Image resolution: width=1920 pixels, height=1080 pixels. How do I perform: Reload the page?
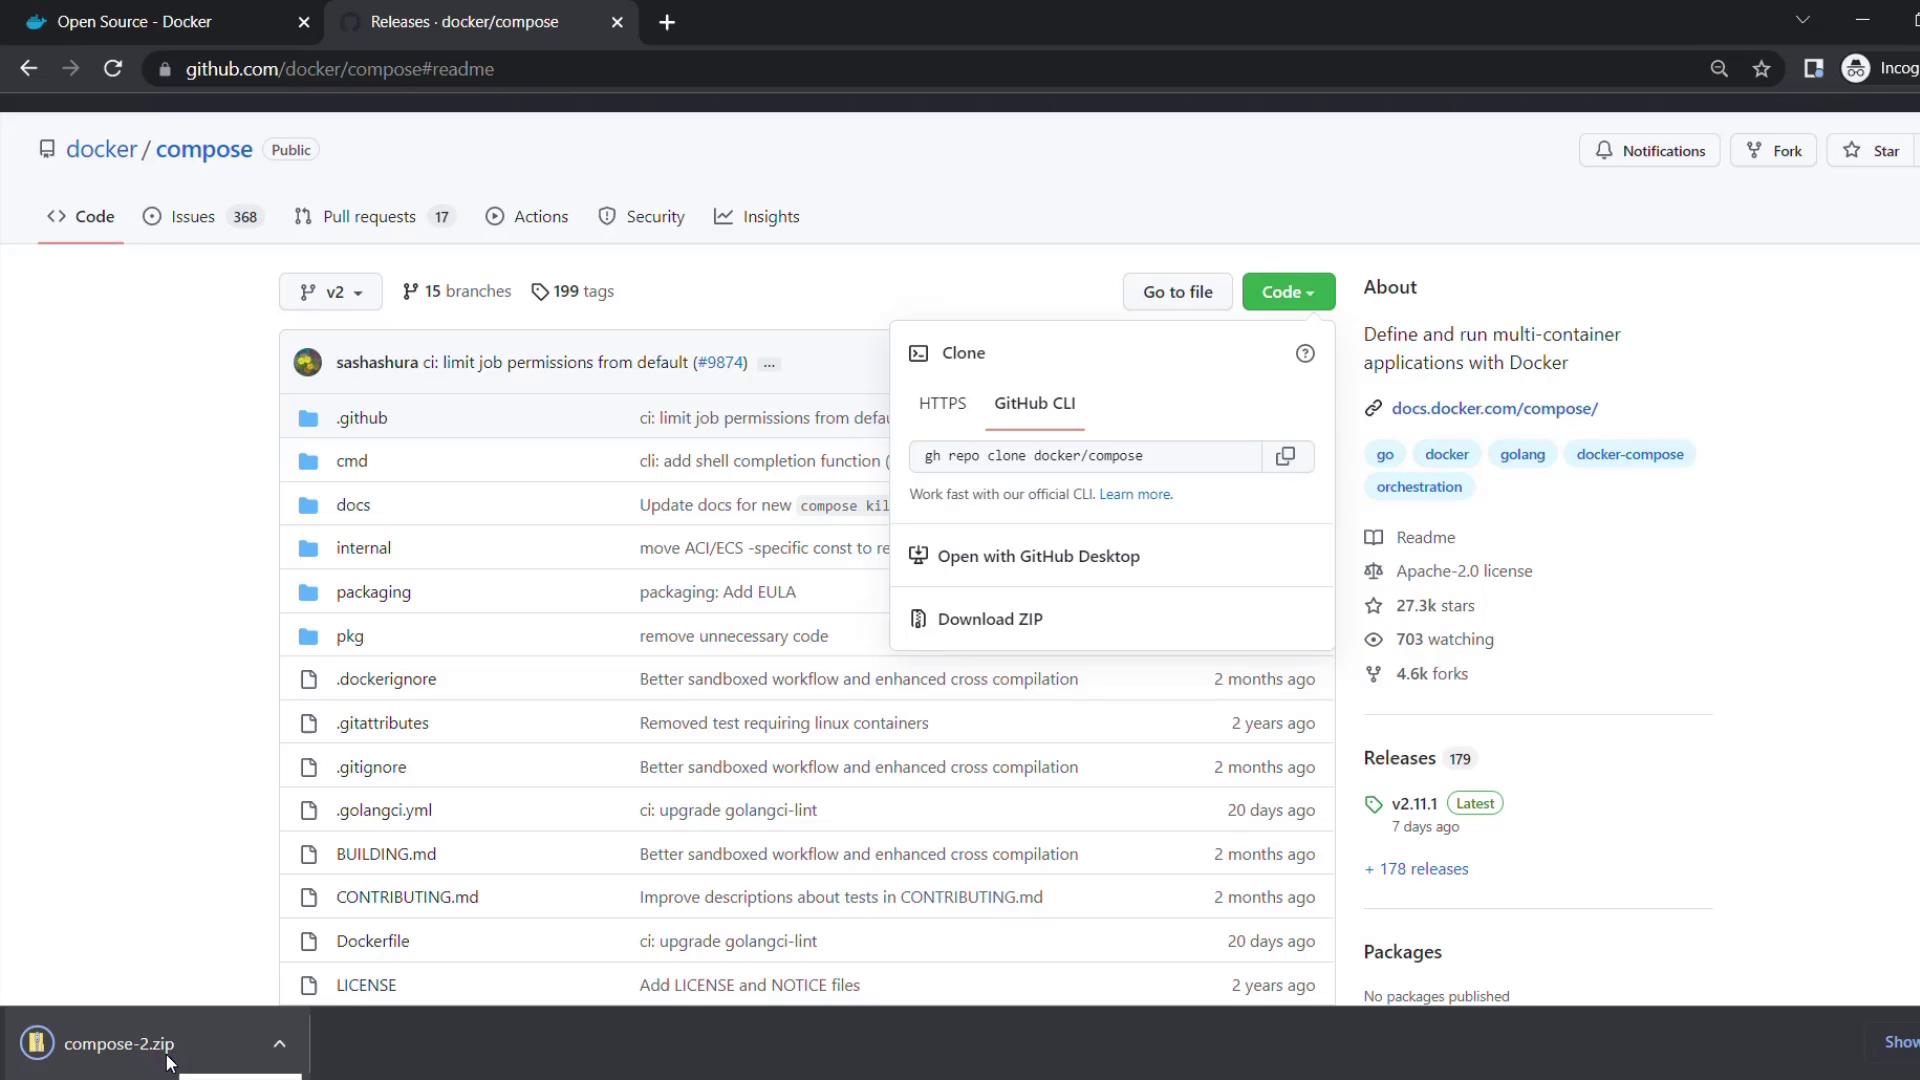113,69
